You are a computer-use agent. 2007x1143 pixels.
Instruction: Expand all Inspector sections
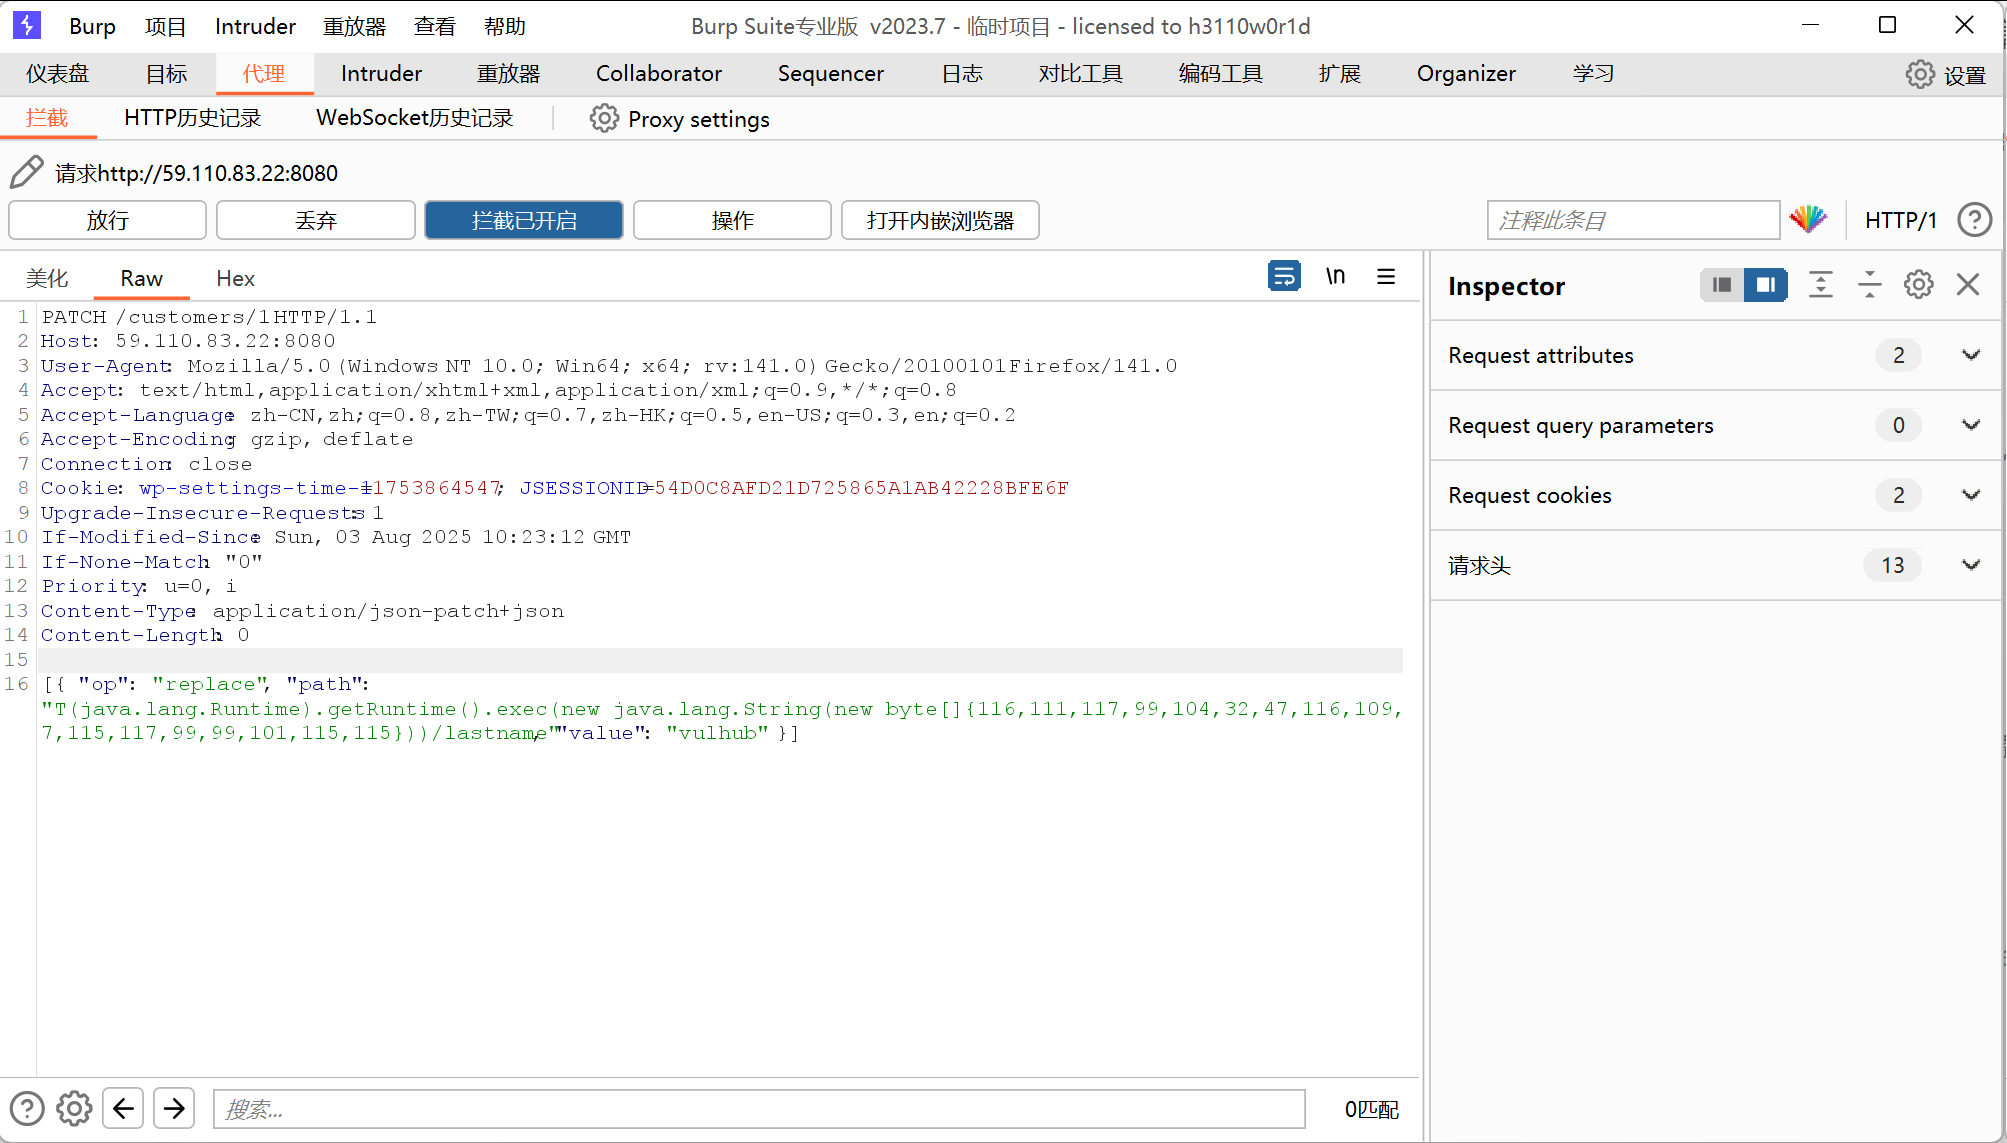[1820, 285]
